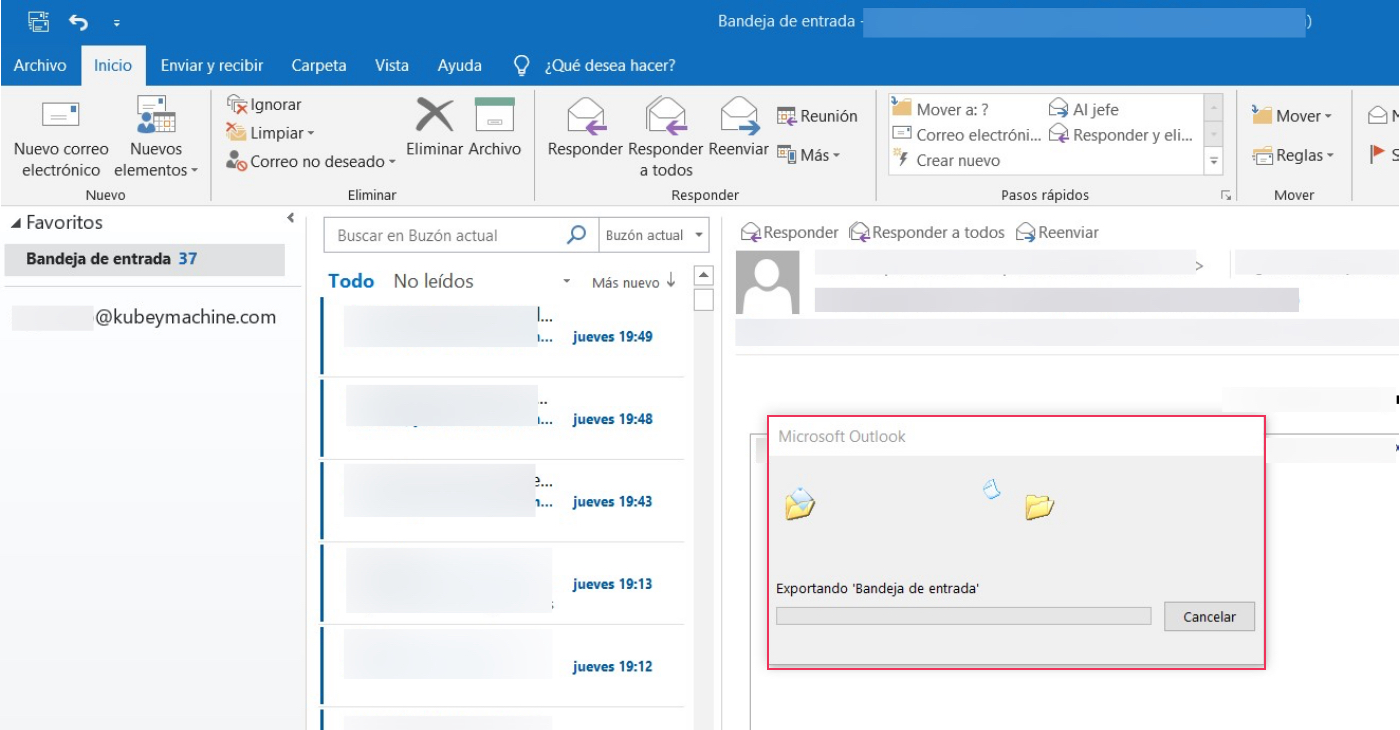Open the Reglas dropdown menu
This screenshot has width=1400, height=730.
tap(1292, 155)
